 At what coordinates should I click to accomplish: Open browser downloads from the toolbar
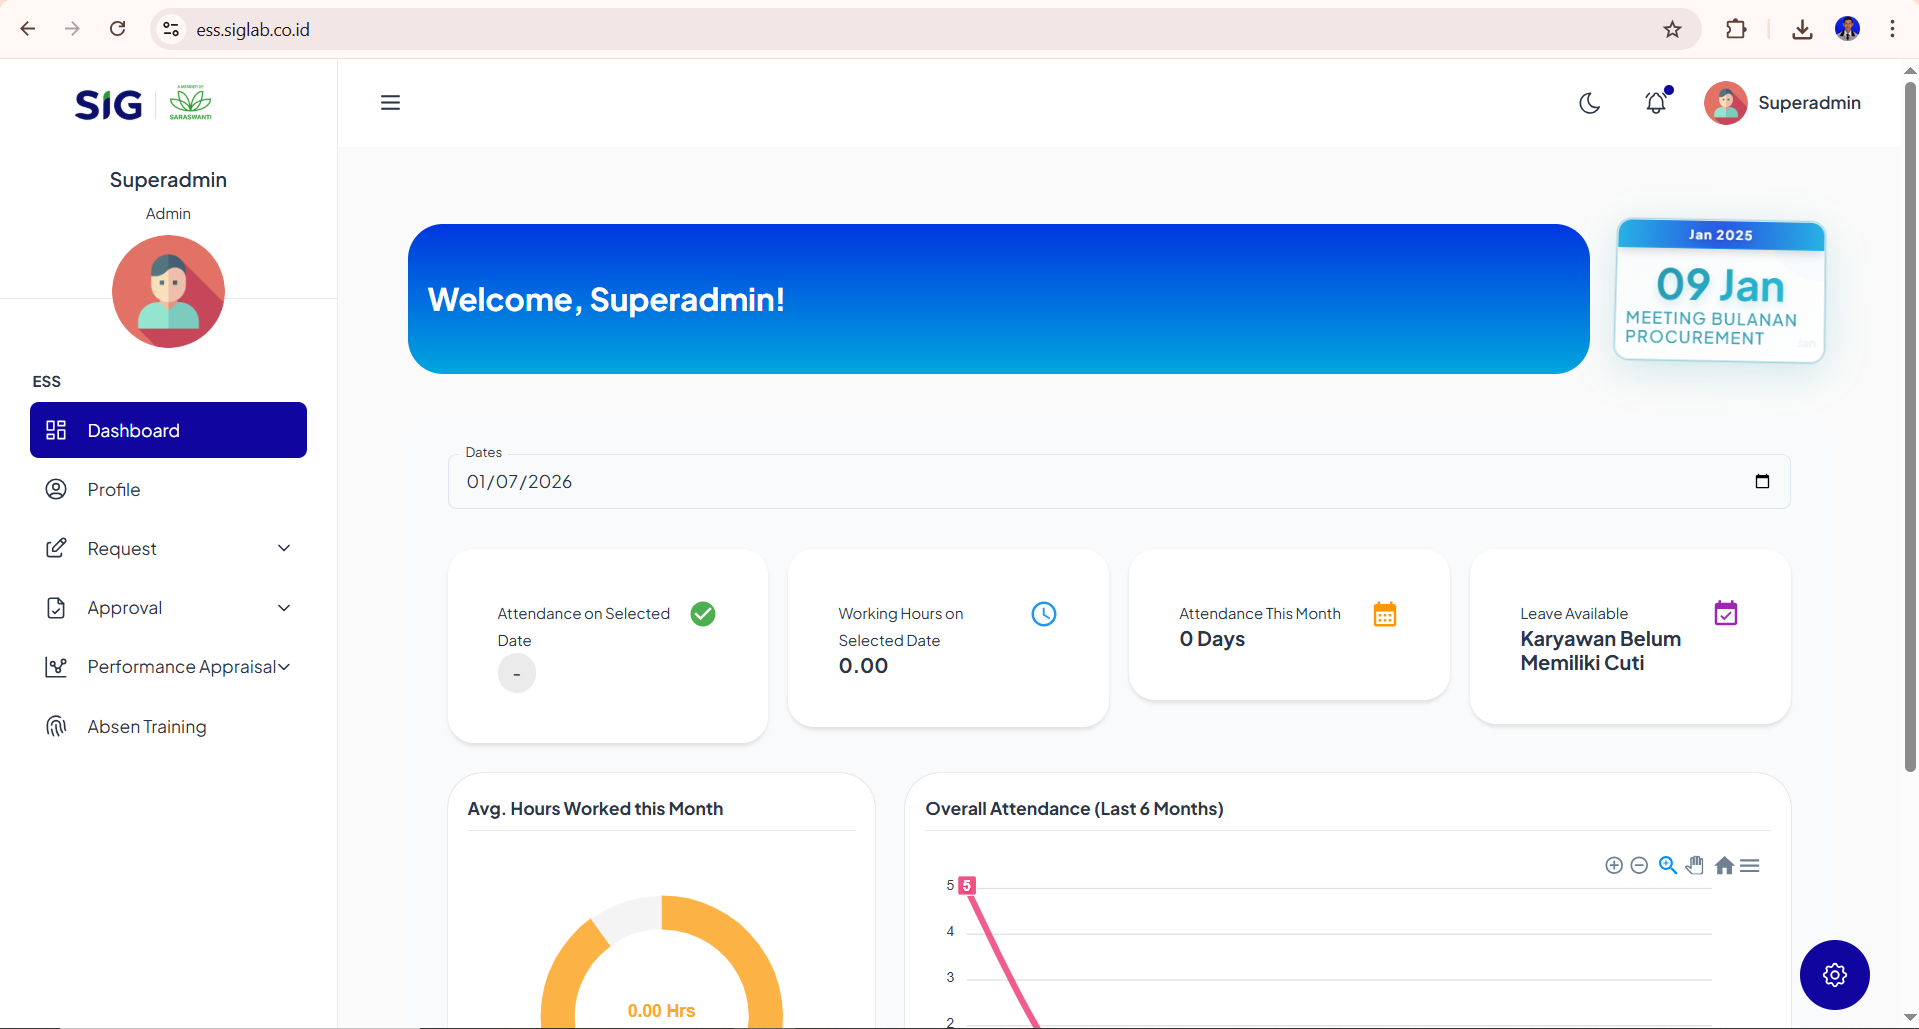pyautogui.click(x=1802, y=29)
